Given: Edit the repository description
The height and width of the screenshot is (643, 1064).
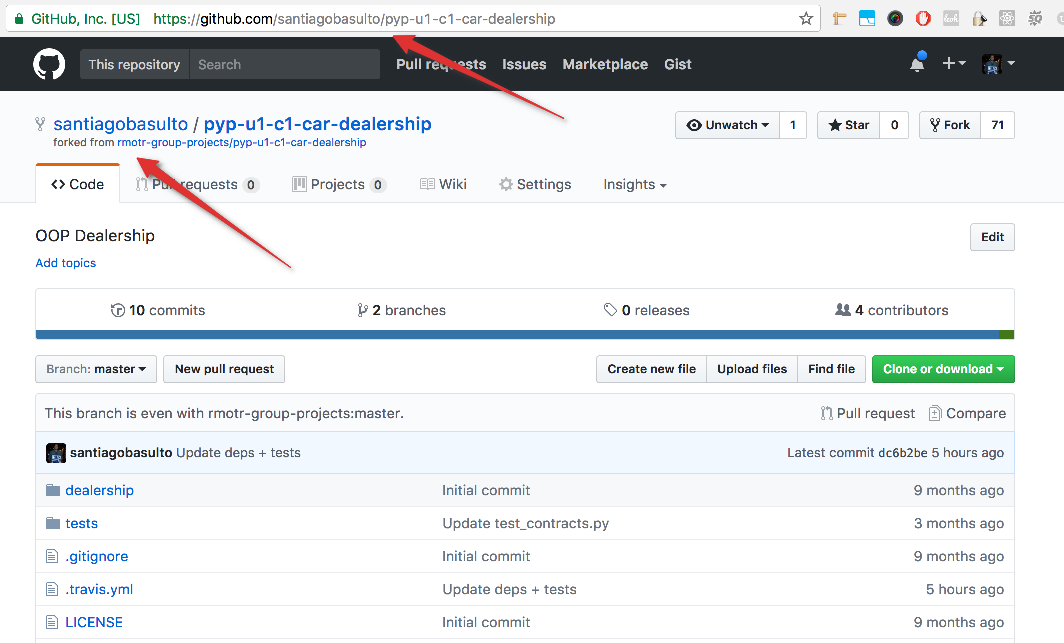Looking at the screenshot, I should tap(992, 237).
